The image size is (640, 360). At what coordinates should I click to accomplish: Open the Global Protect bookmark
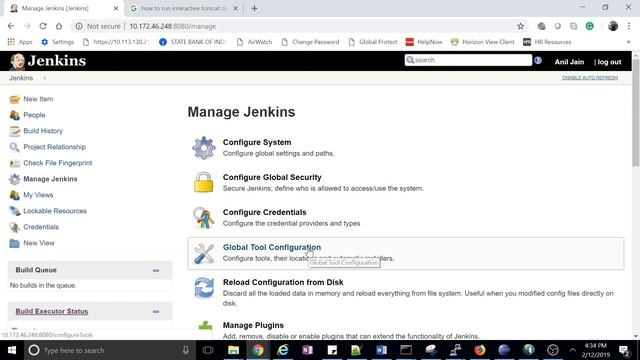373,42
